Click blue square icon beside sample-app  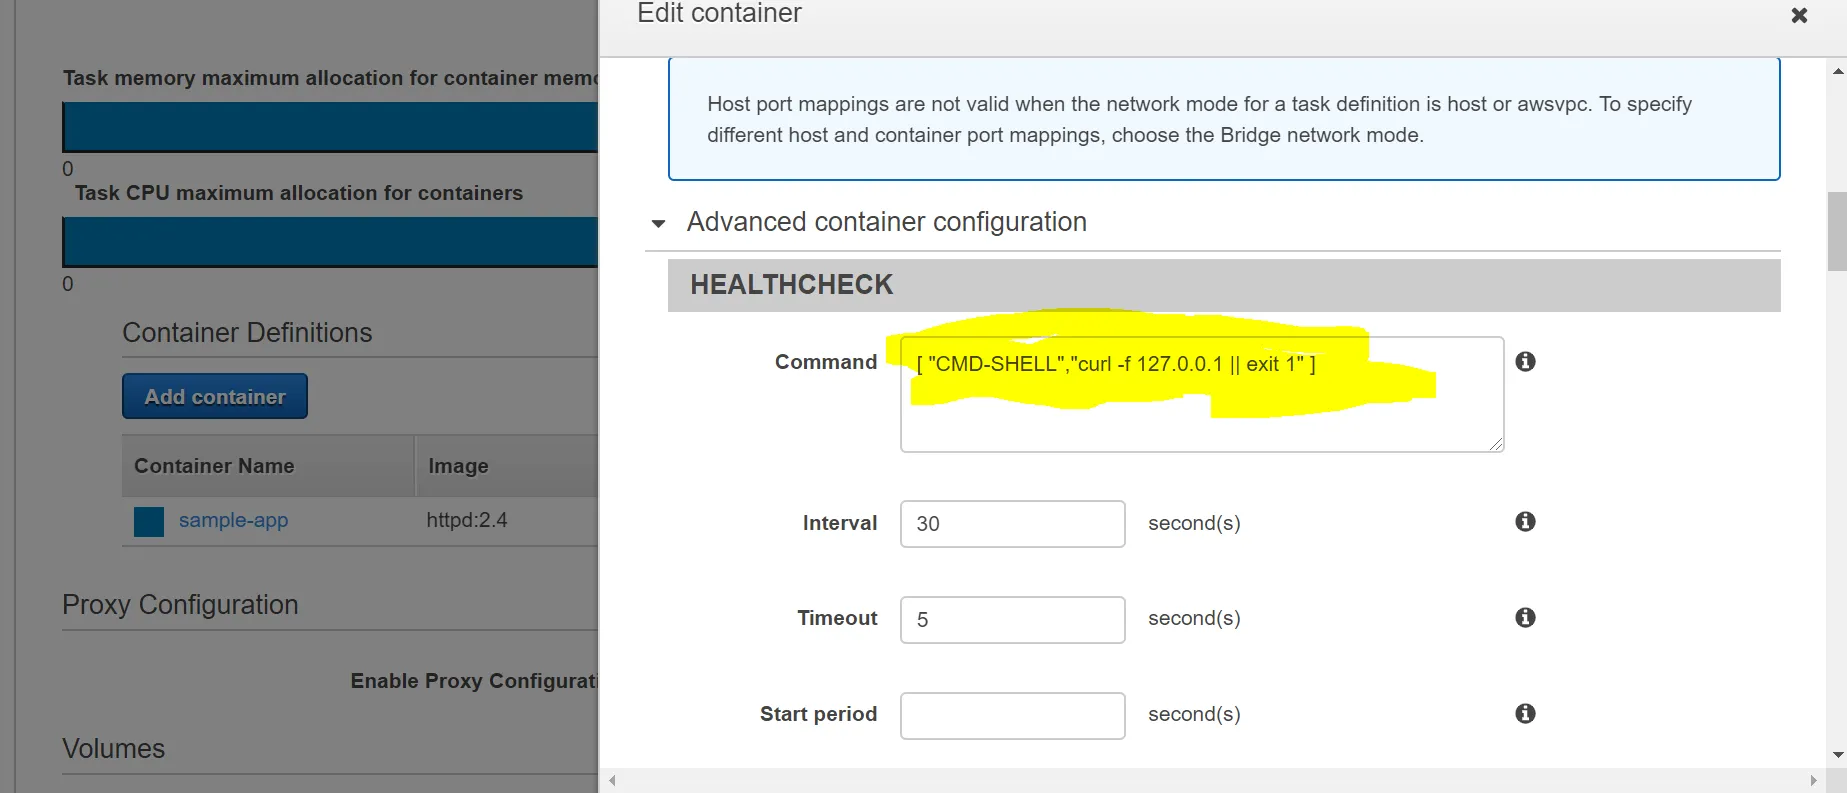pyautogui.click(x=149, y=522)
